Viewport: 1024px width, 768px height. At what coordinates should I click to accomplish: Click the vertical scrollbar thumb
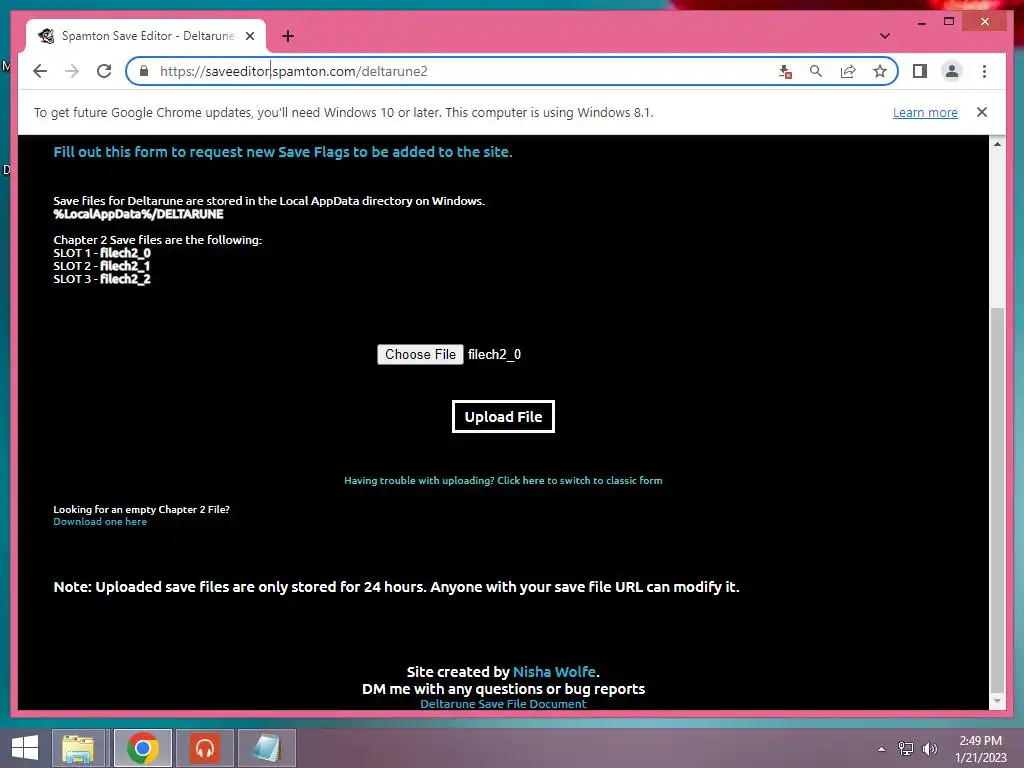point(997,500)
